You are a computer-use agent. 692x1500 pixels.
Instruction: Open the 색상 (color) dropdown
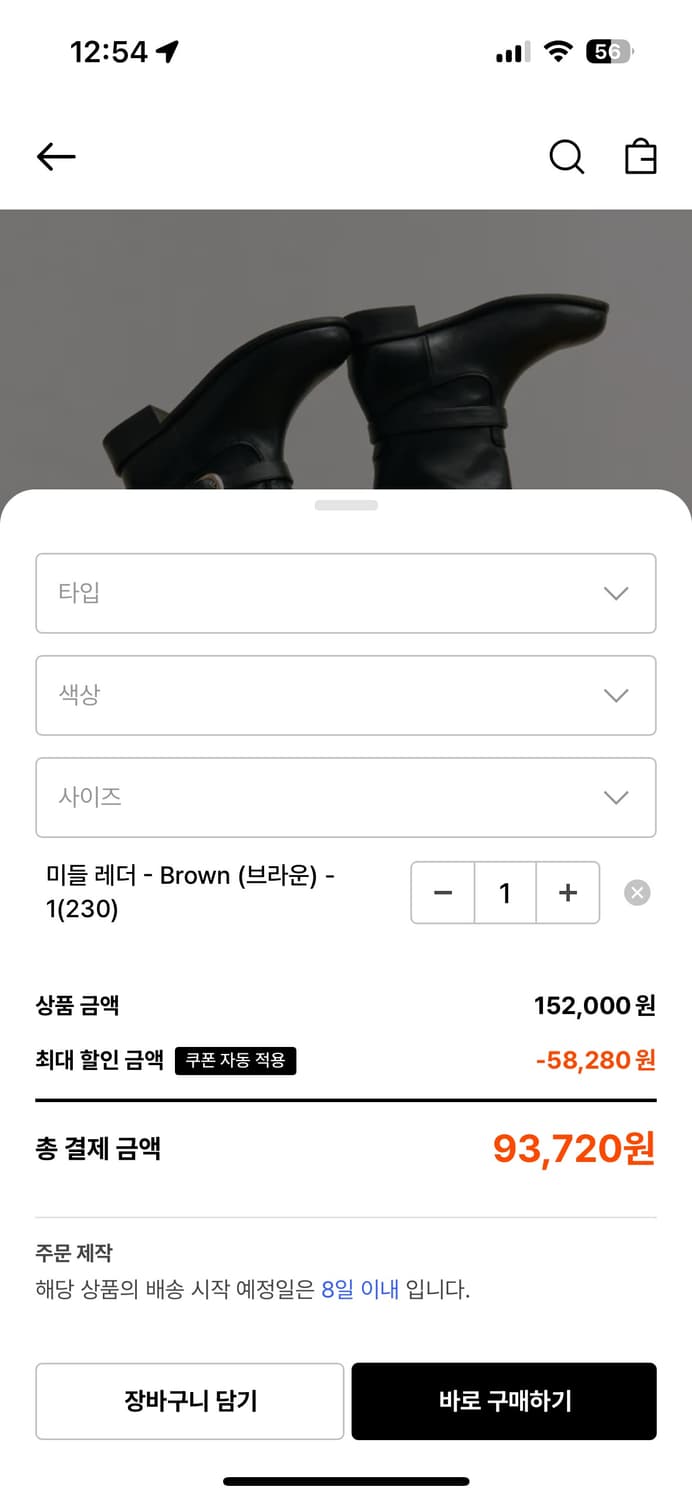pos(346,695)
